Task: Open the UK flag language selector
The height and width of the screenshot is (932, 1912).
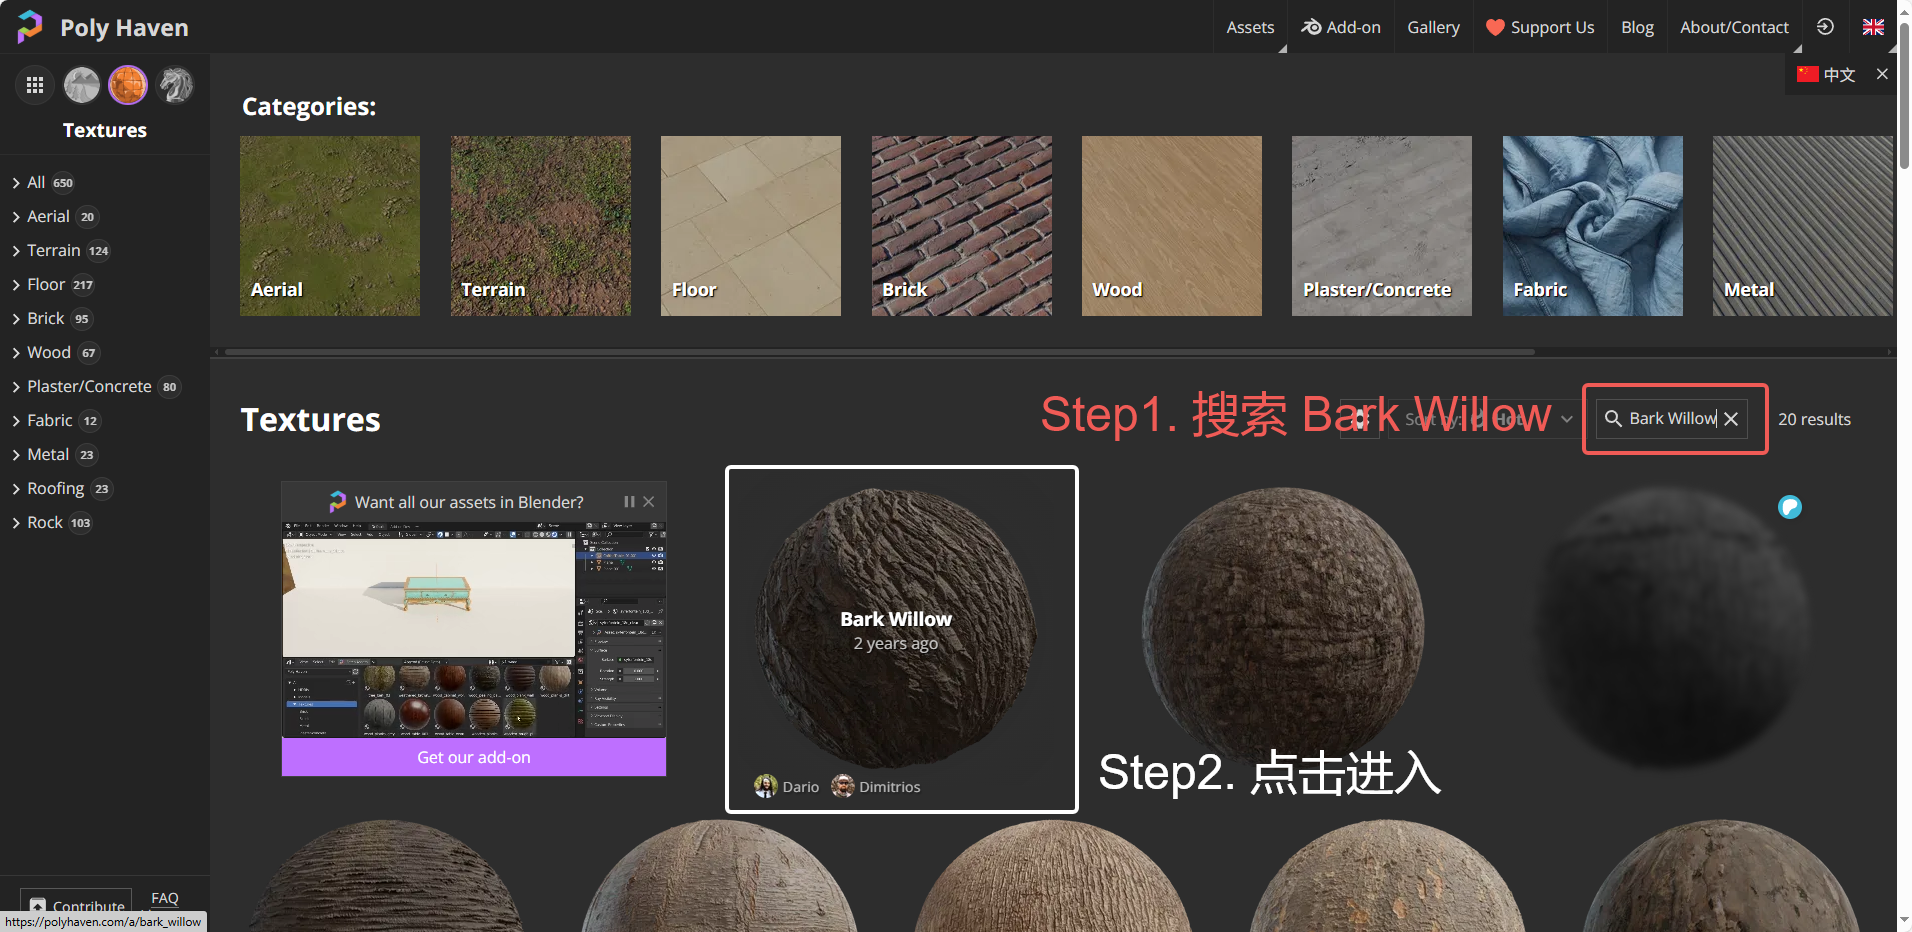Action: point(1873,27)
